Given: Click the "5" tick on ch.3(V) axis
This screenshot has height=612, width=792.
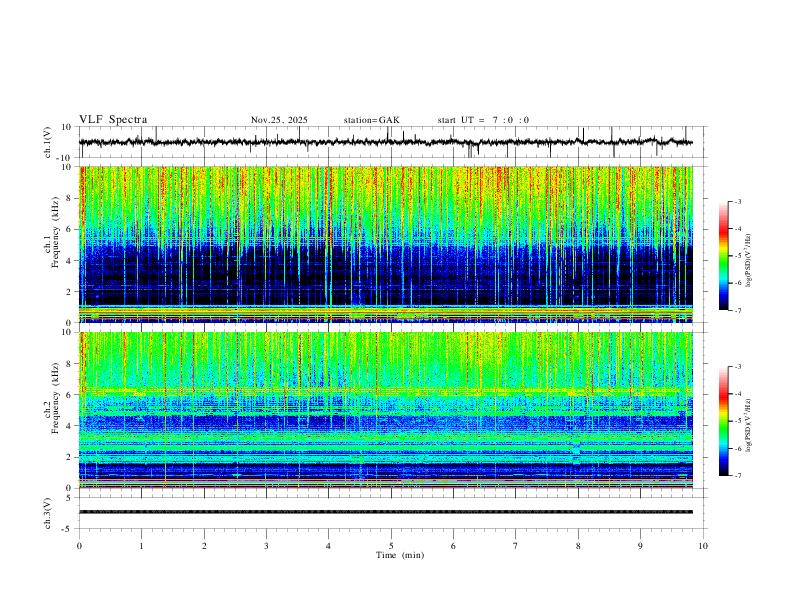Looking at the screenshot, I should coord(69,498).
